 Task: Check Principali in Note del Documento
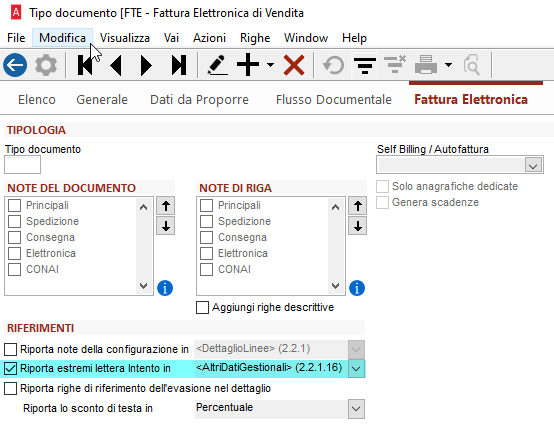[14, 205]
